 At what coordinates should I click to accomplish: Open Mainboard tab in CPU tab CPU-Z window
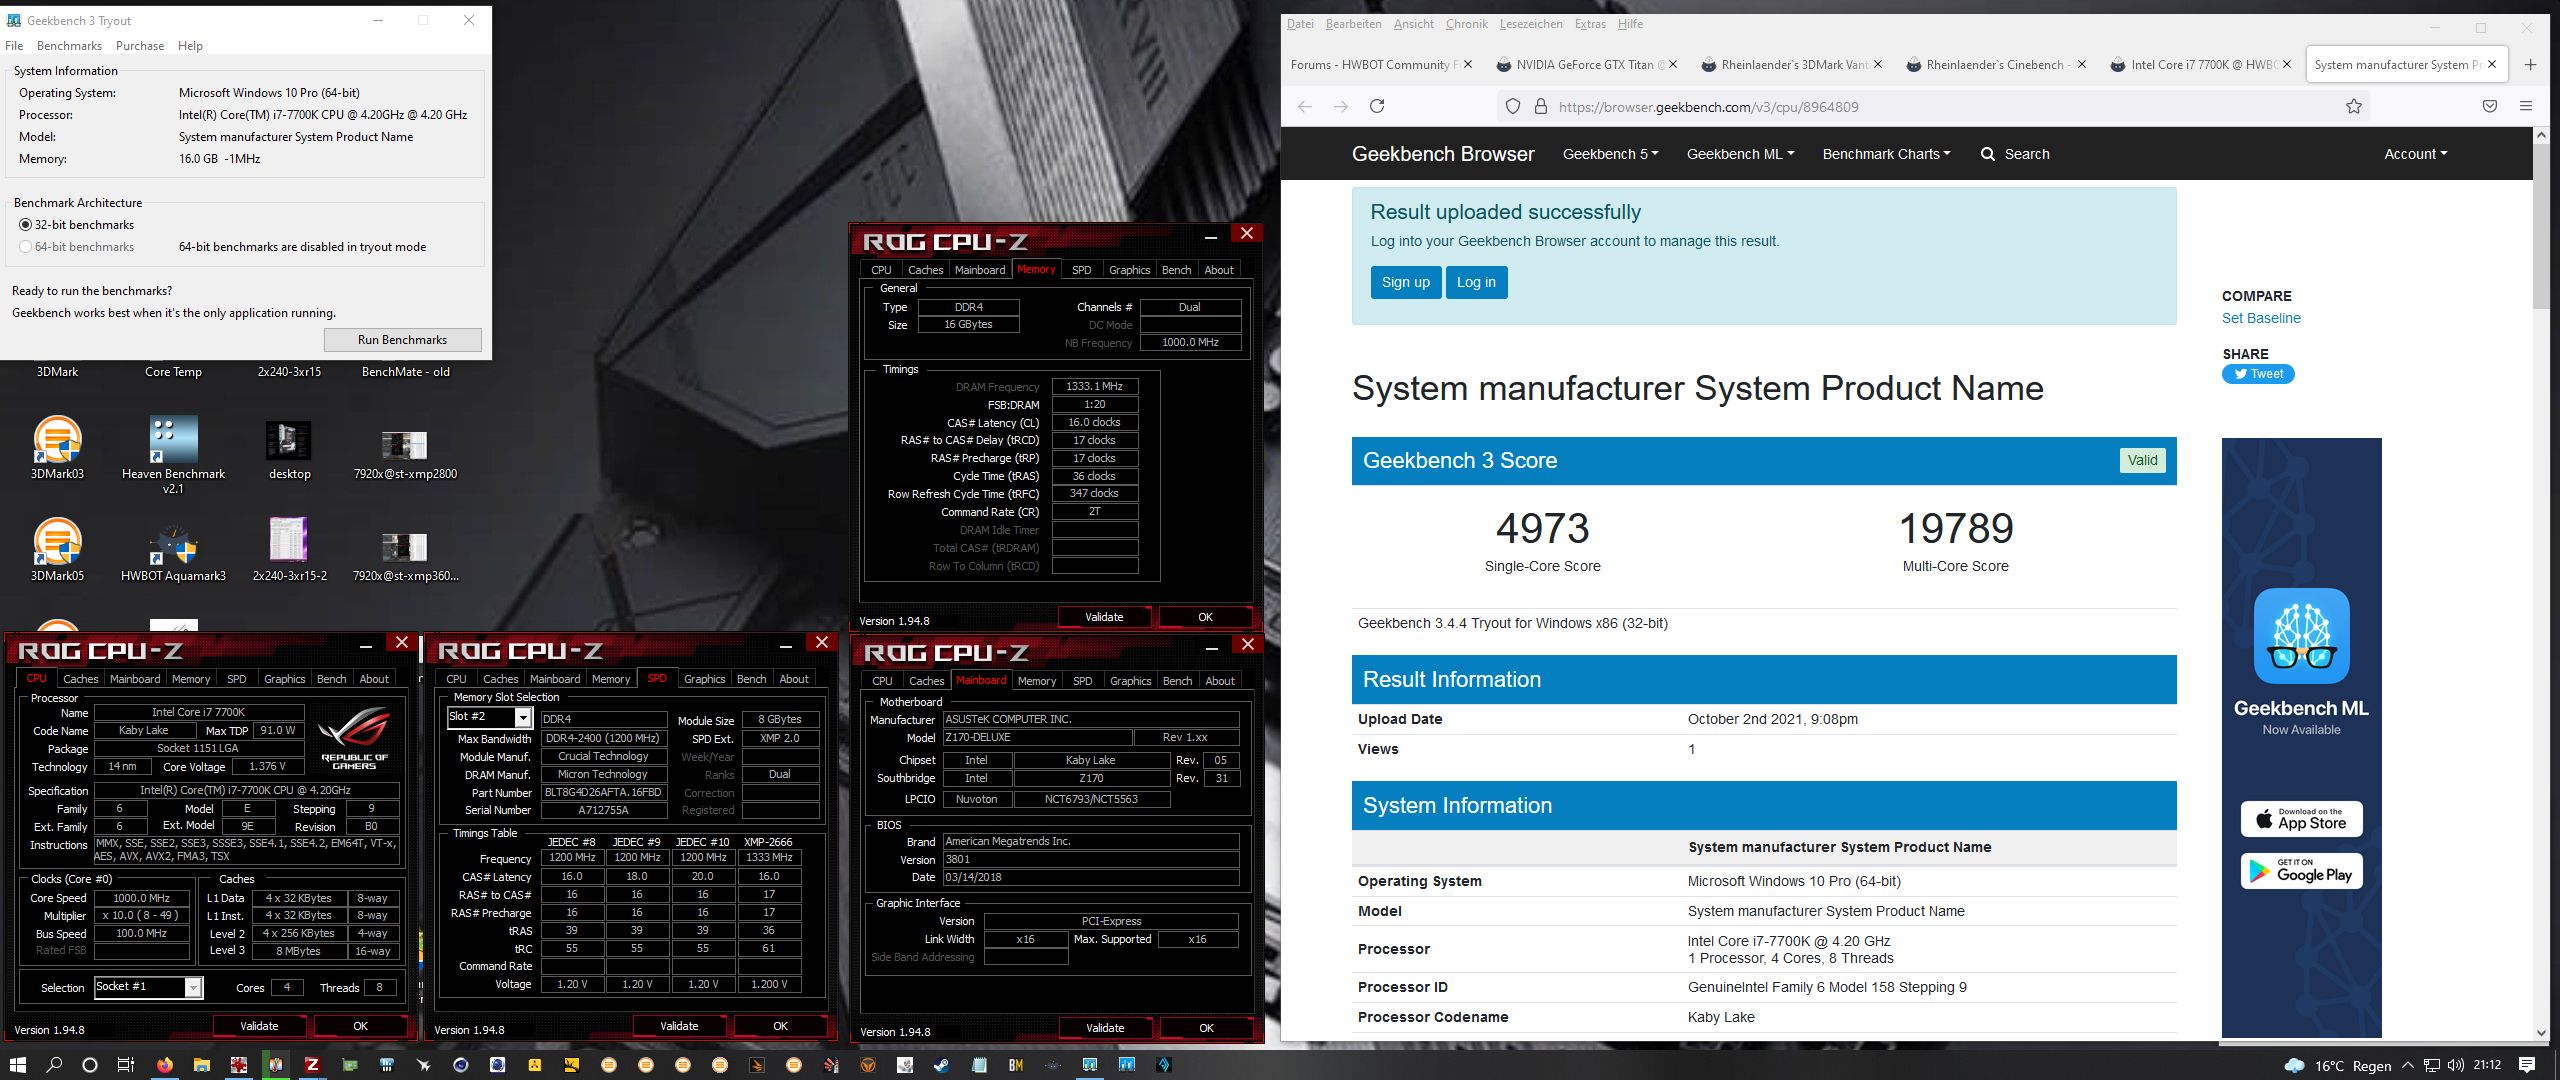[135, 679]
